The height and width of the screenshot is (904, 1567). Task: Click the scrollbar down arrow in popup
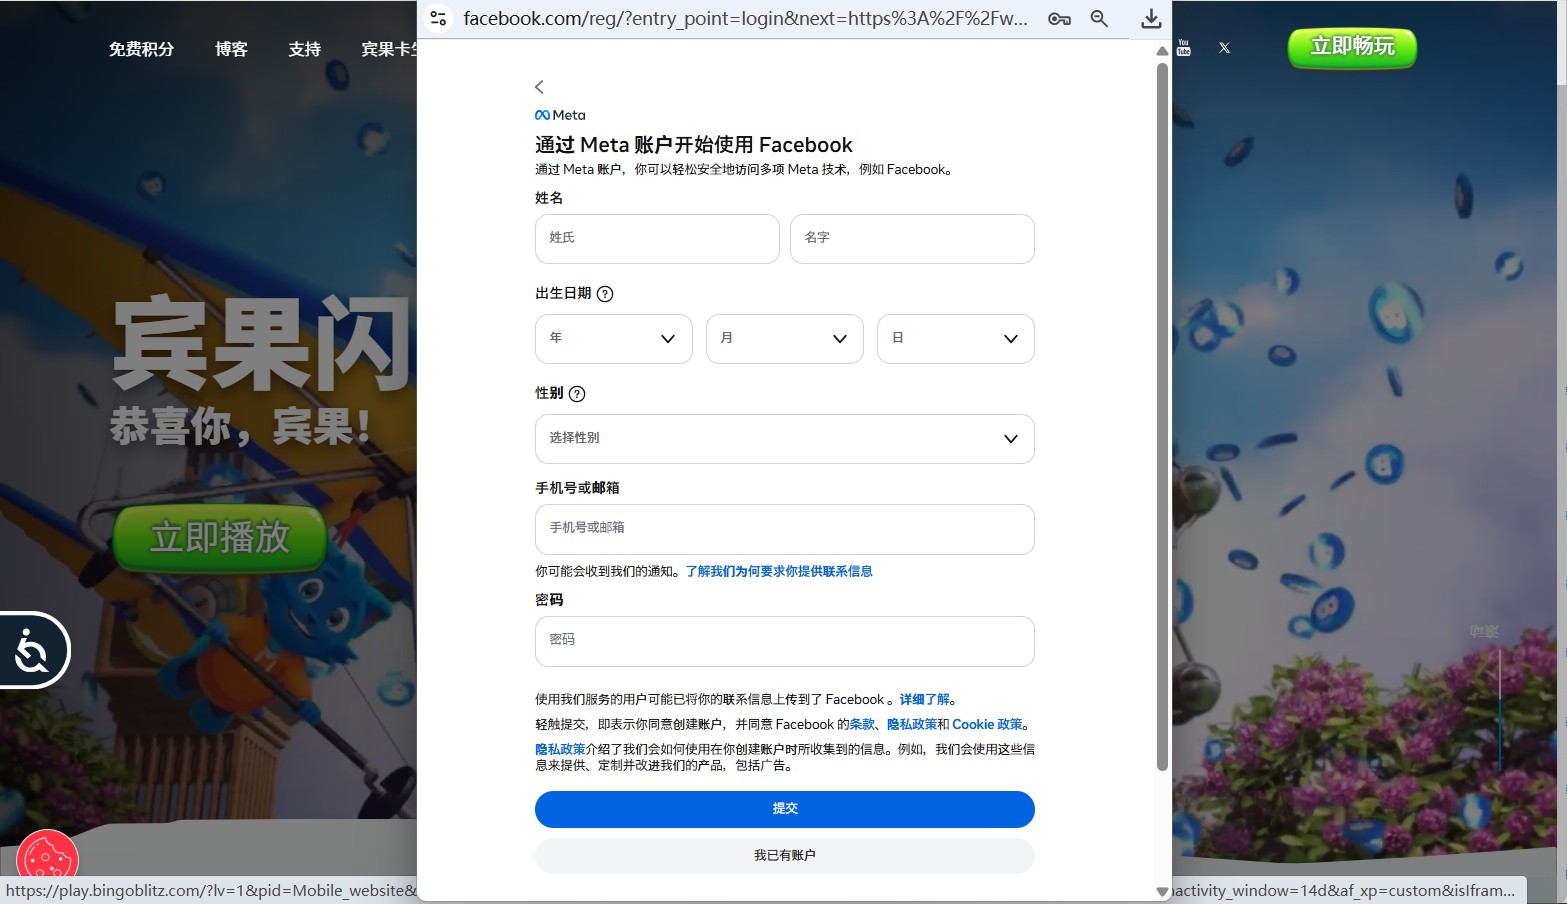point(1162,891)
